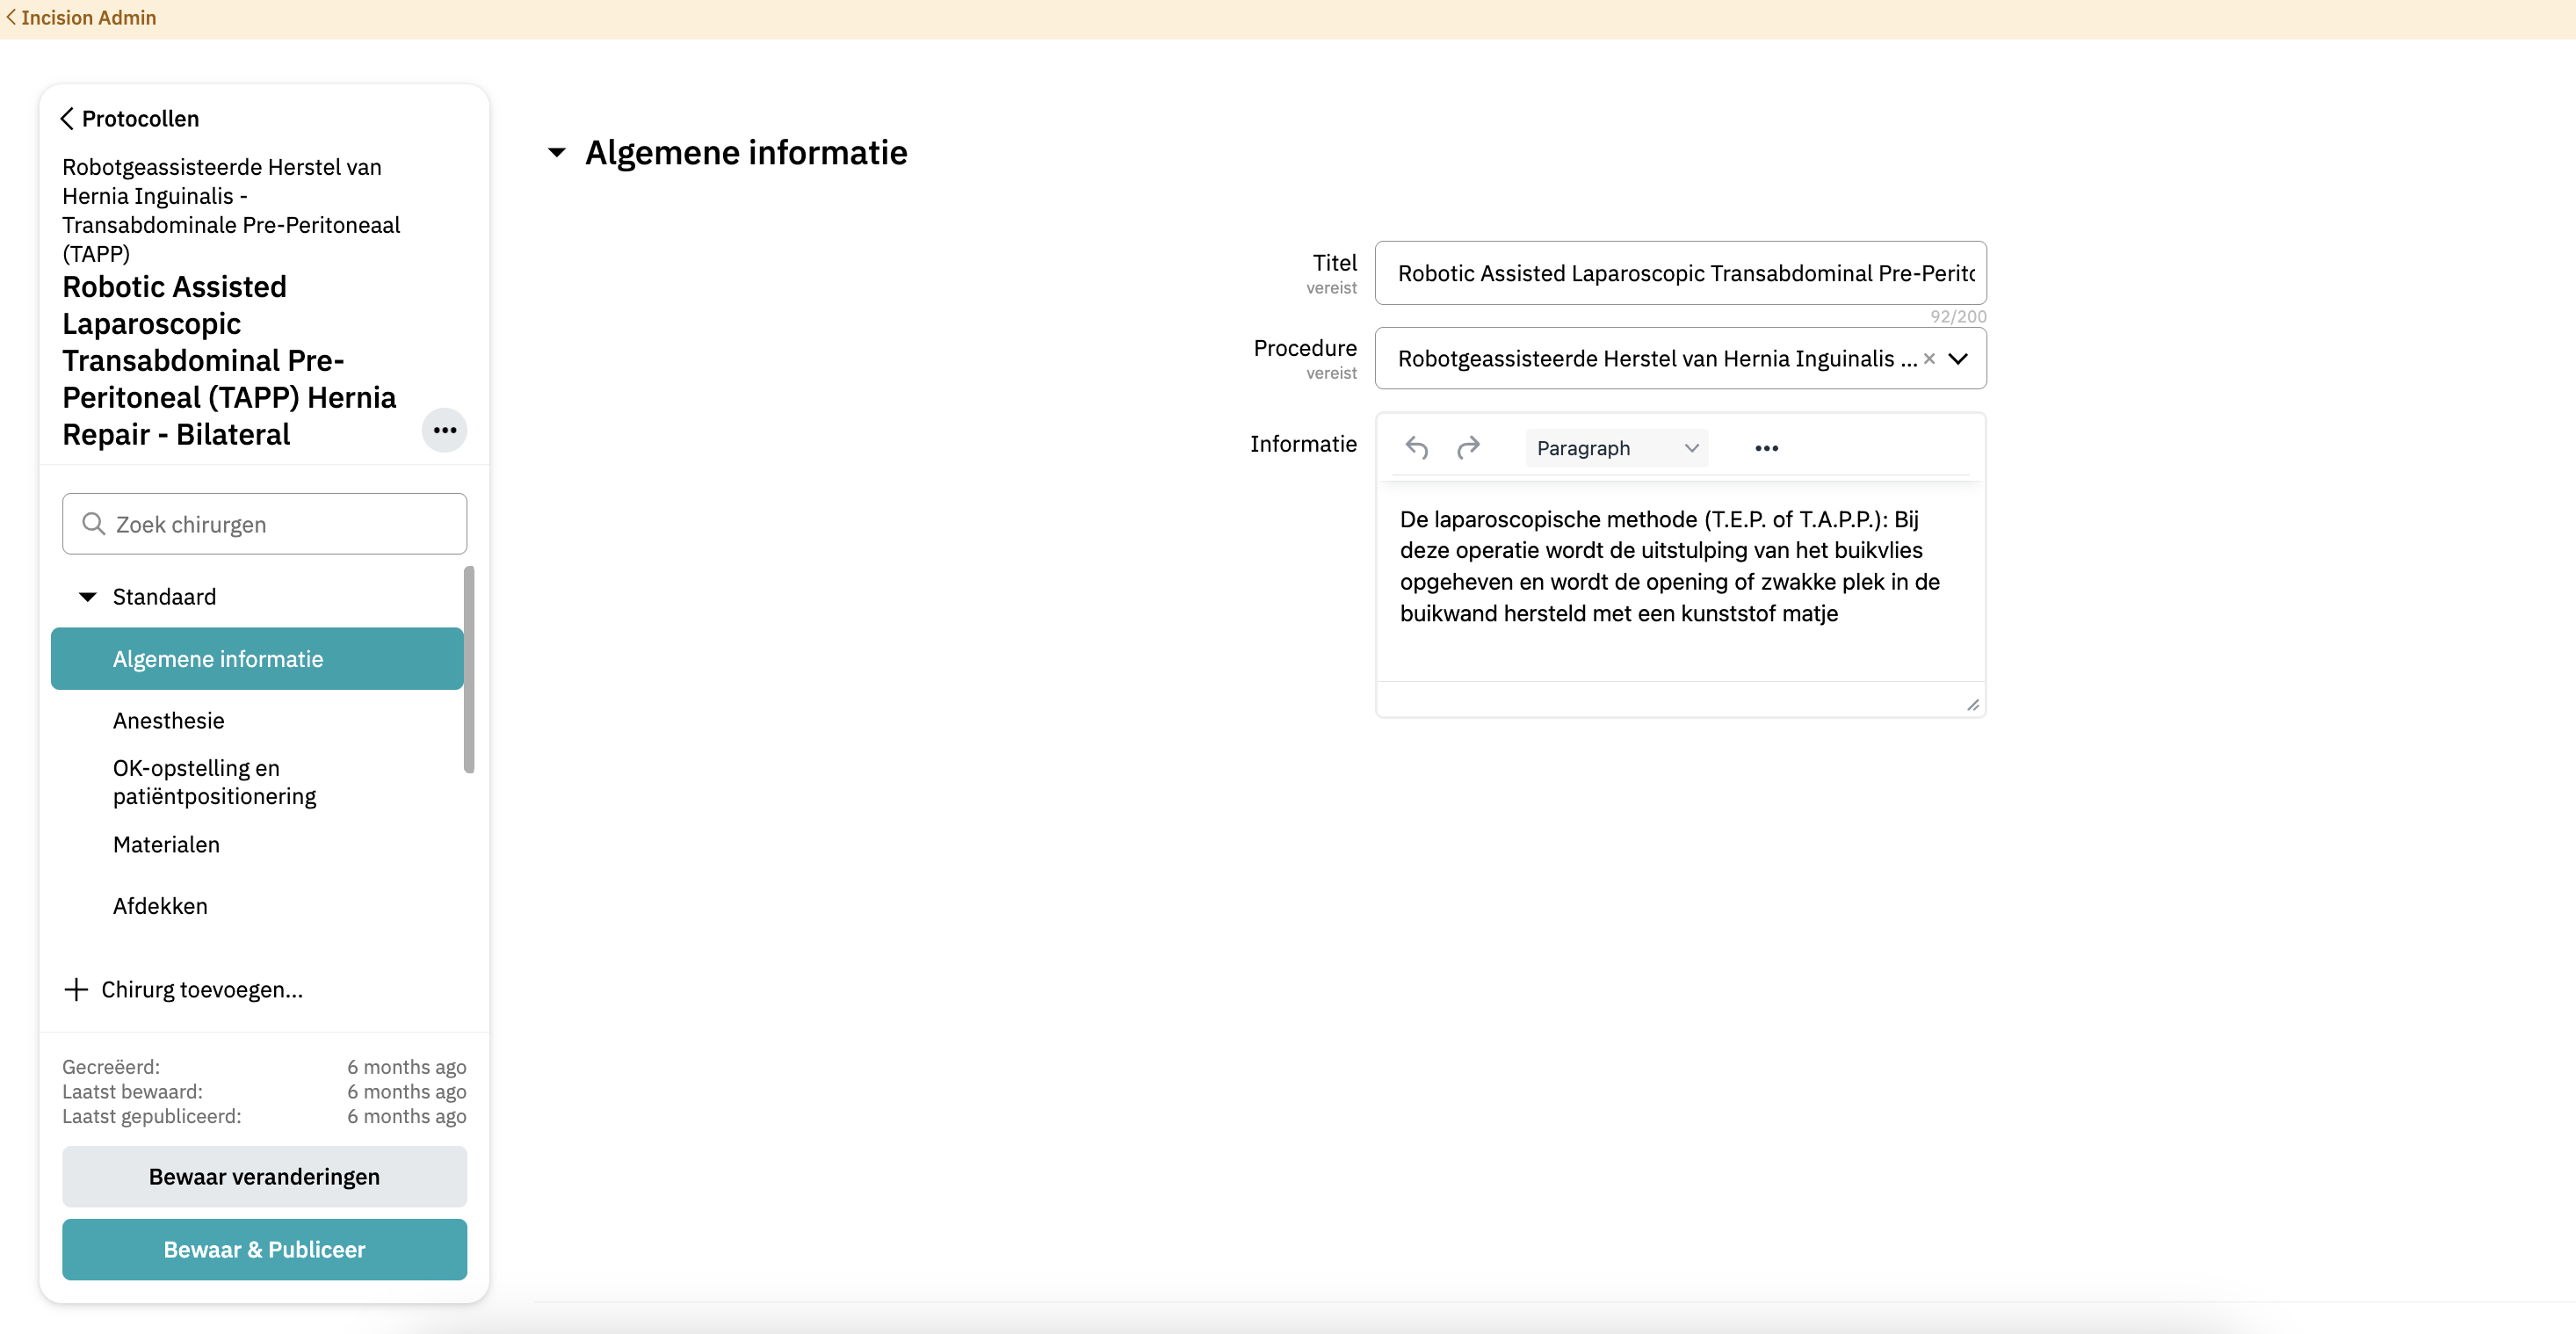The height and width of the screenshot is (1334, 2576).
Task: Click the undo arrow in editor toolbar
Action: tap(1416, 448)
